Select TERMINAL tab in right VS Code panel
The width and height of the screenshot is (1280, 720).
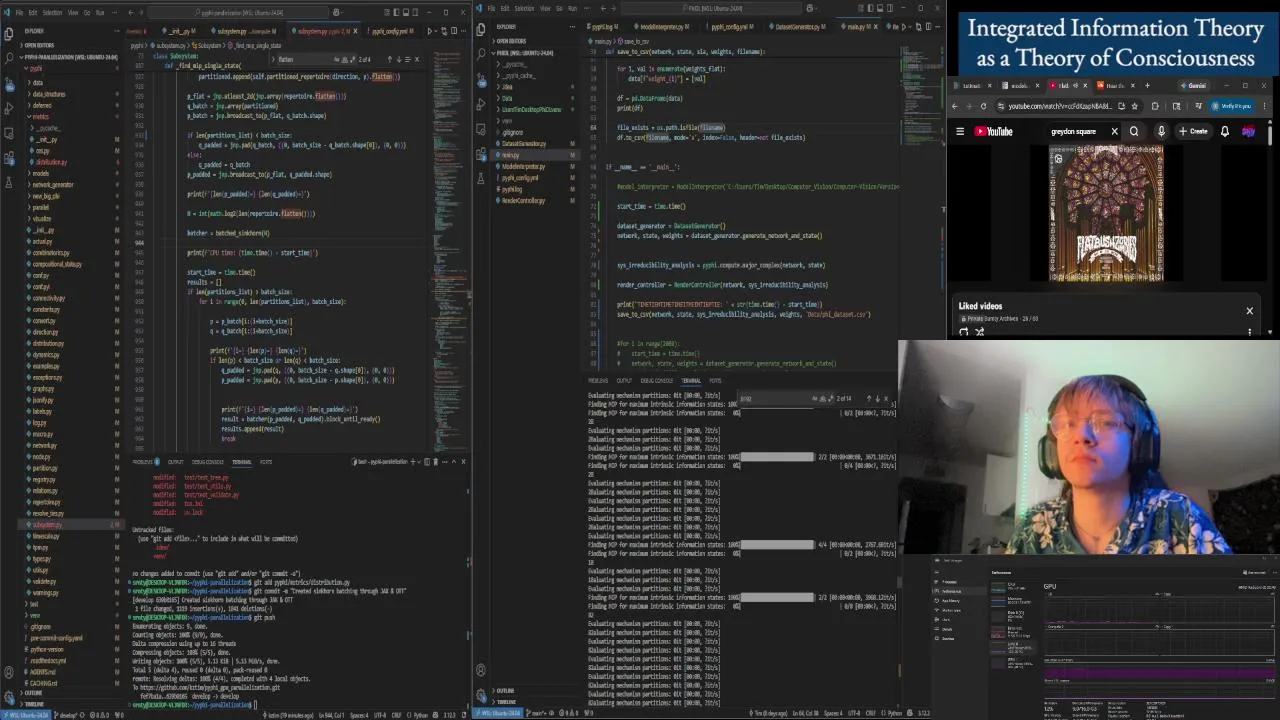[x=691, y=380]
